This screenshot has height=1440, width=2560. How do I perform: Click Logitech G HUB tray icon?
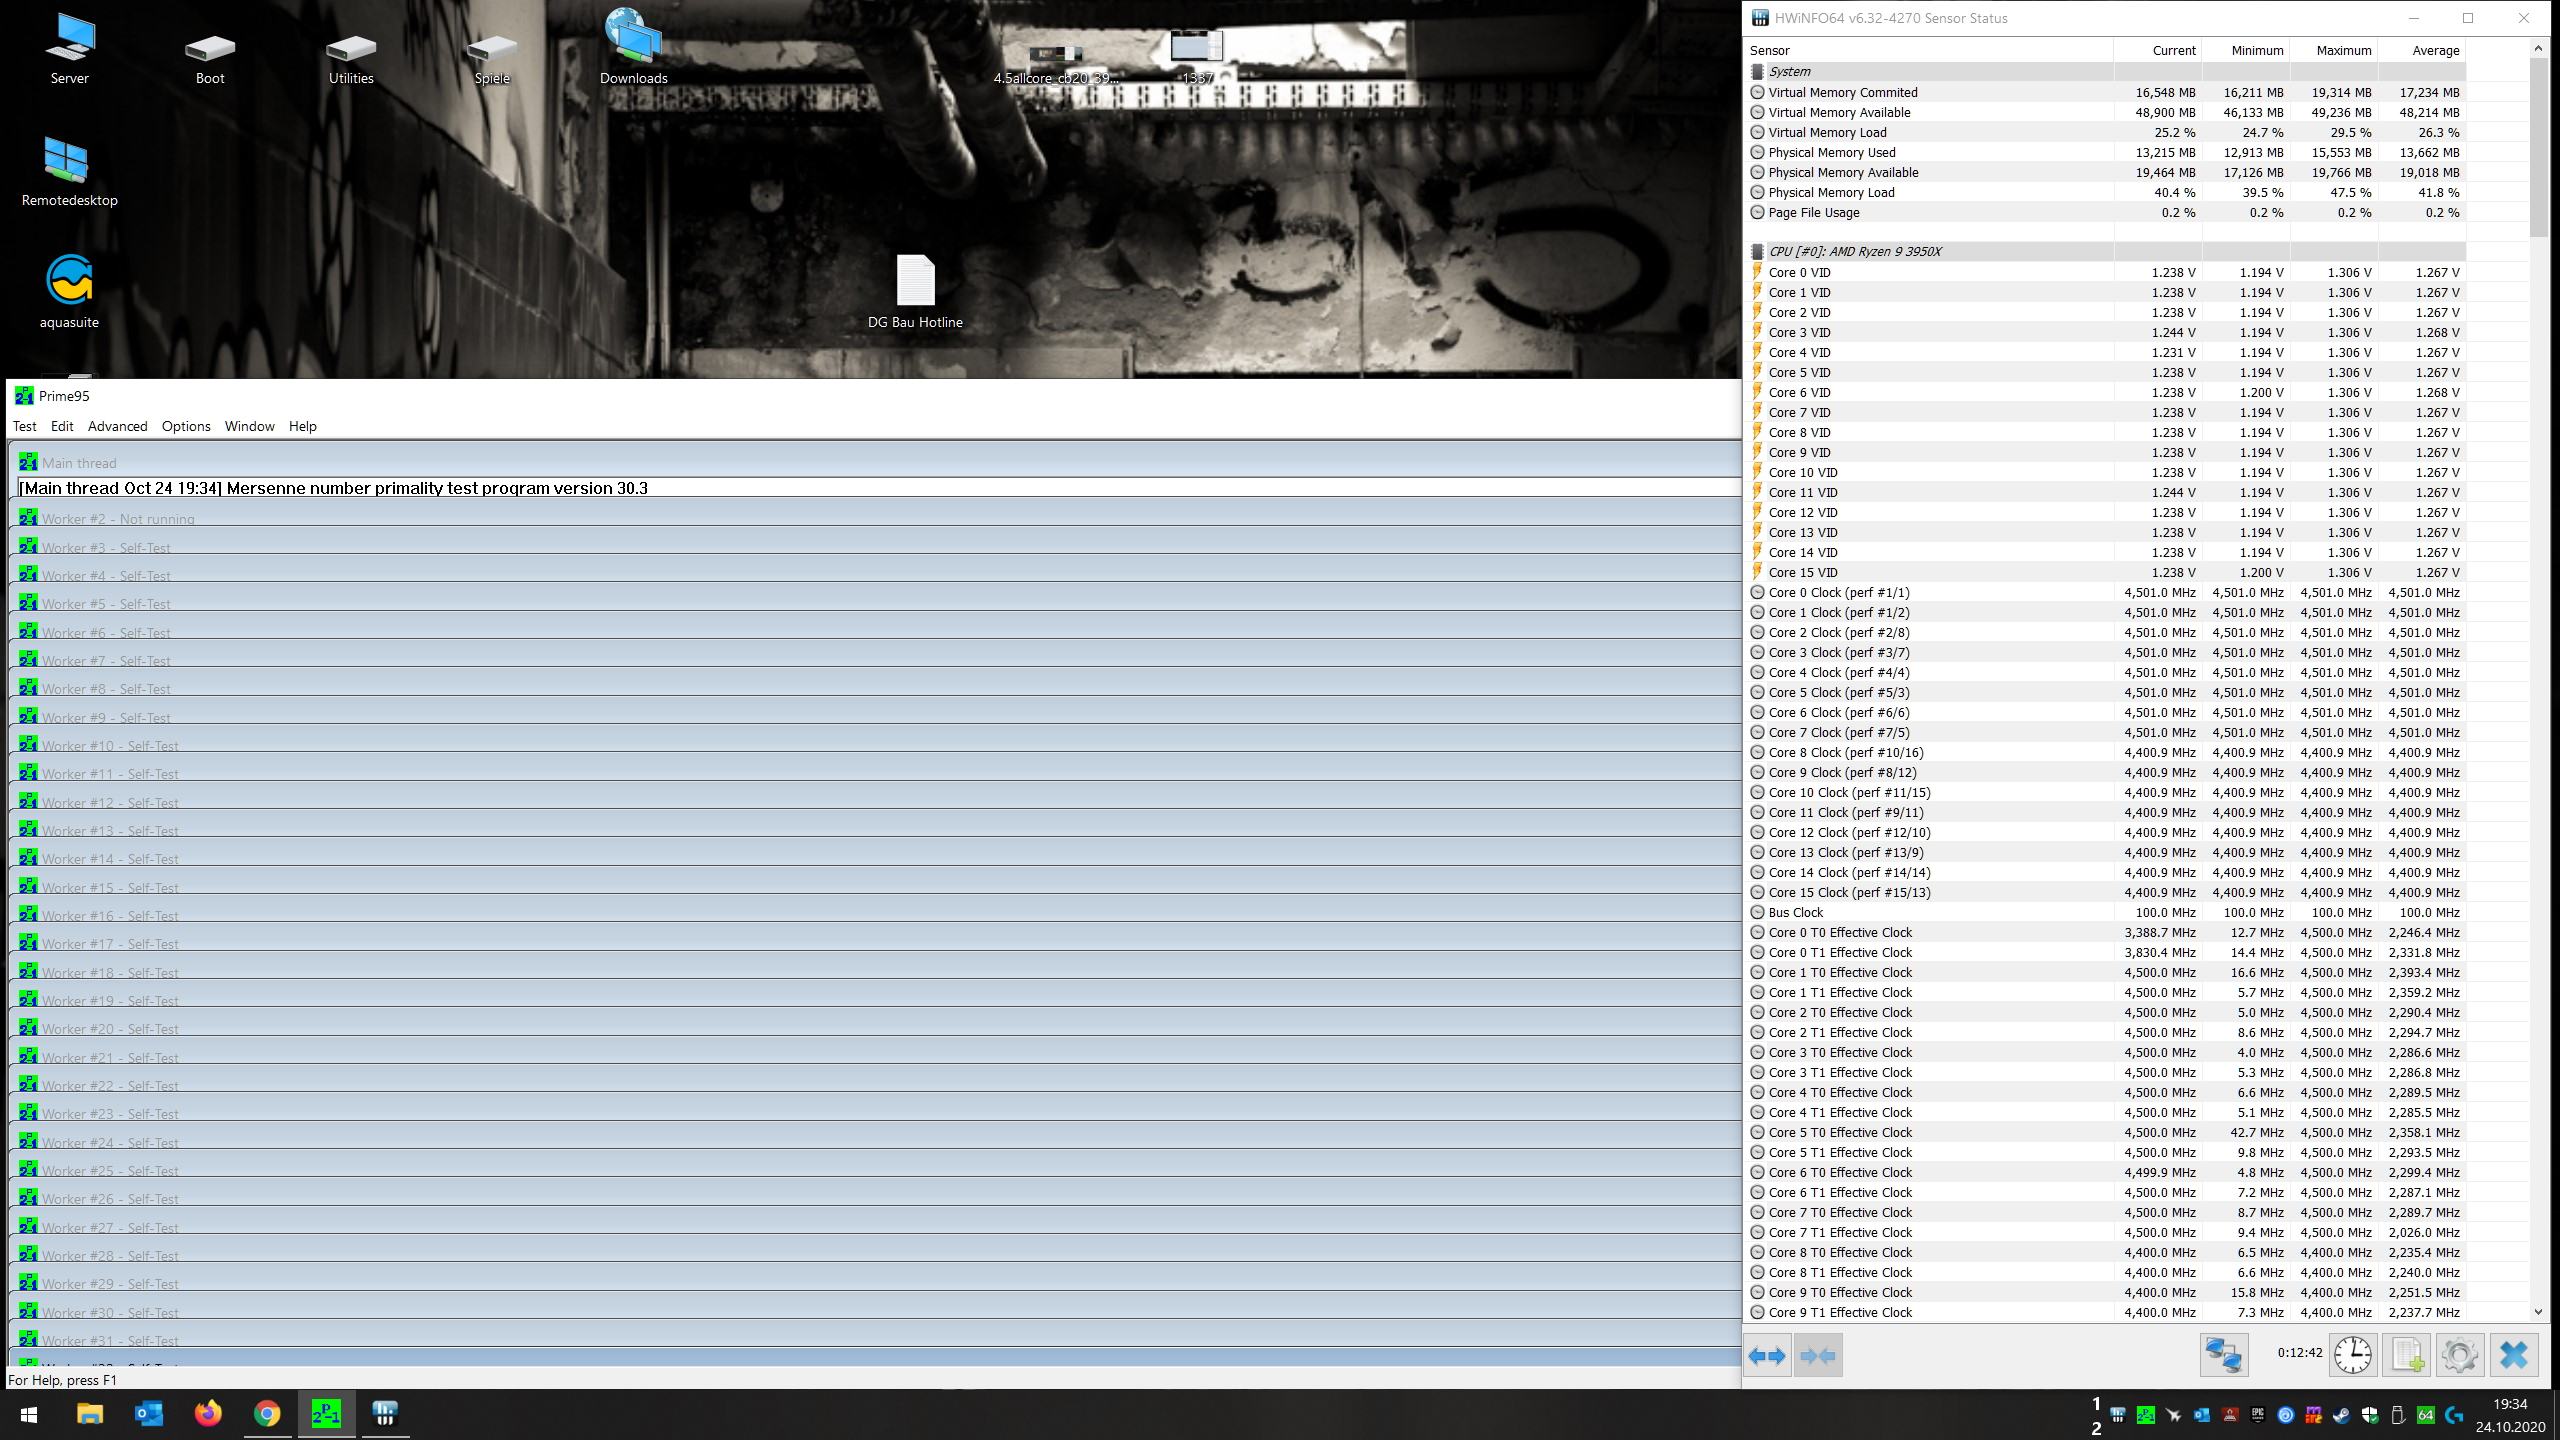[2454, 1415]
